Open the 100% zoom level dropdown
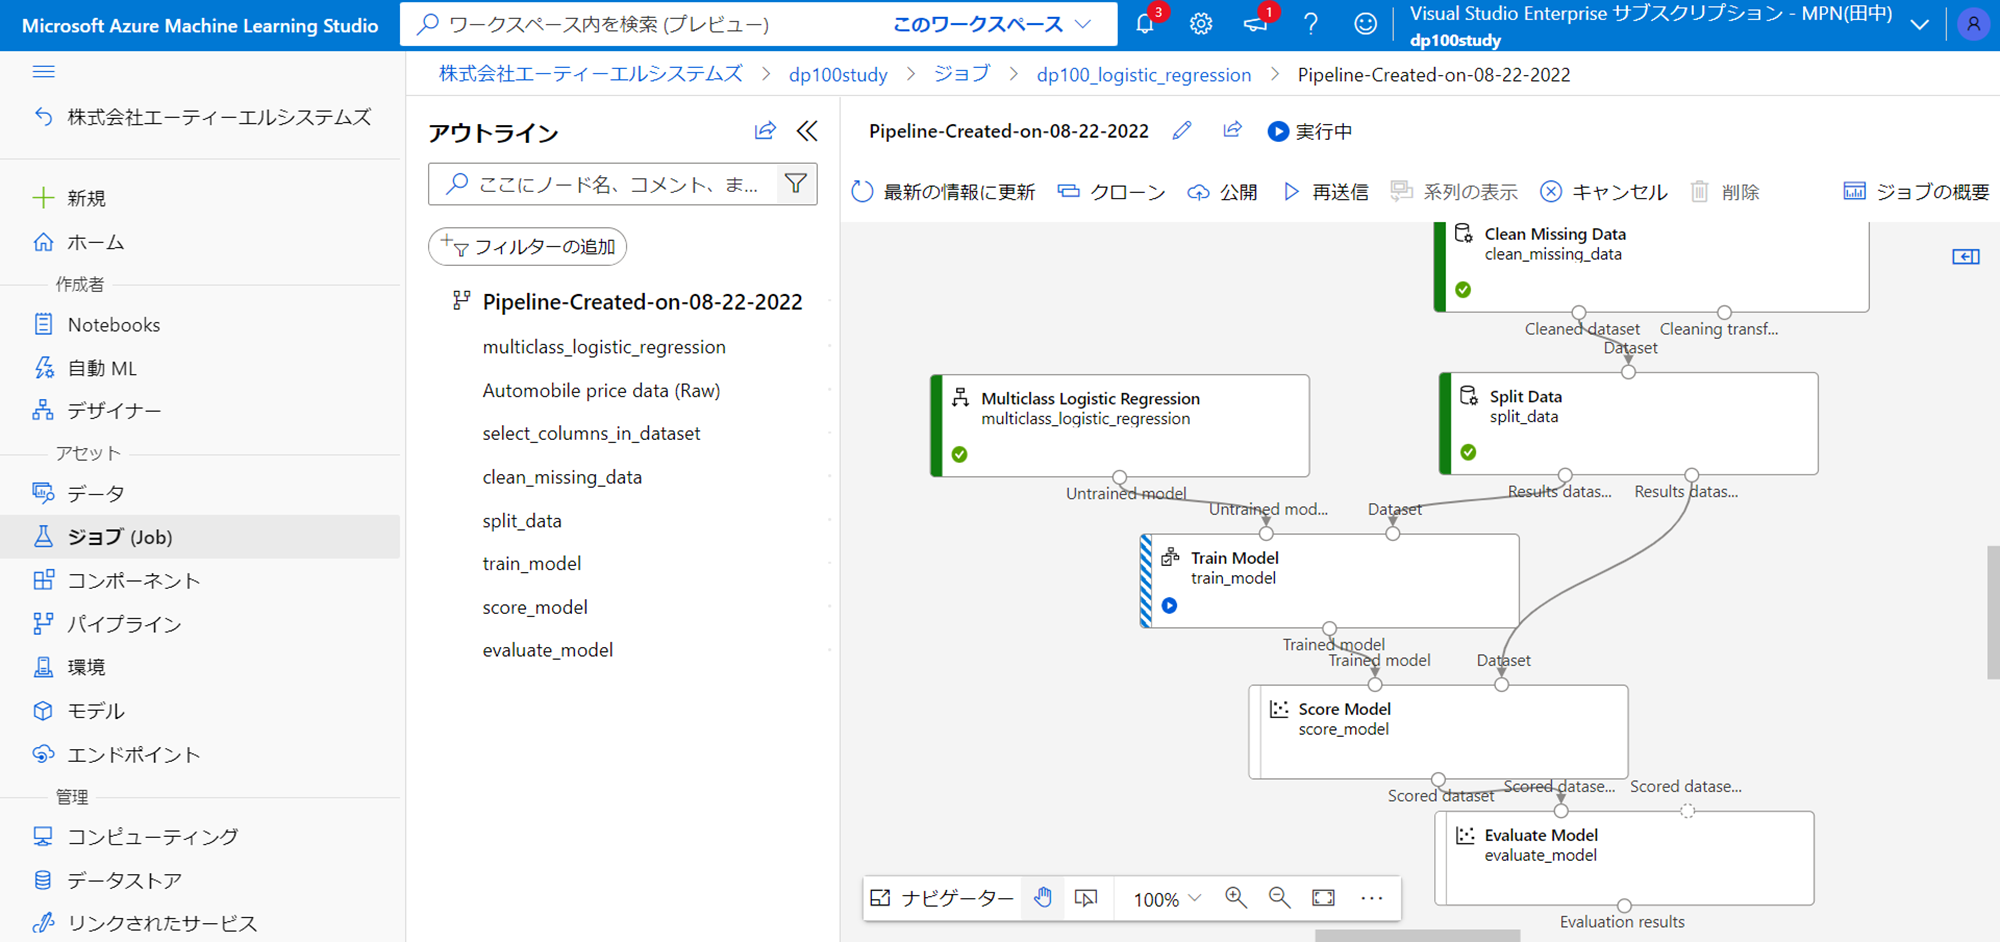 coord(1167,899)
